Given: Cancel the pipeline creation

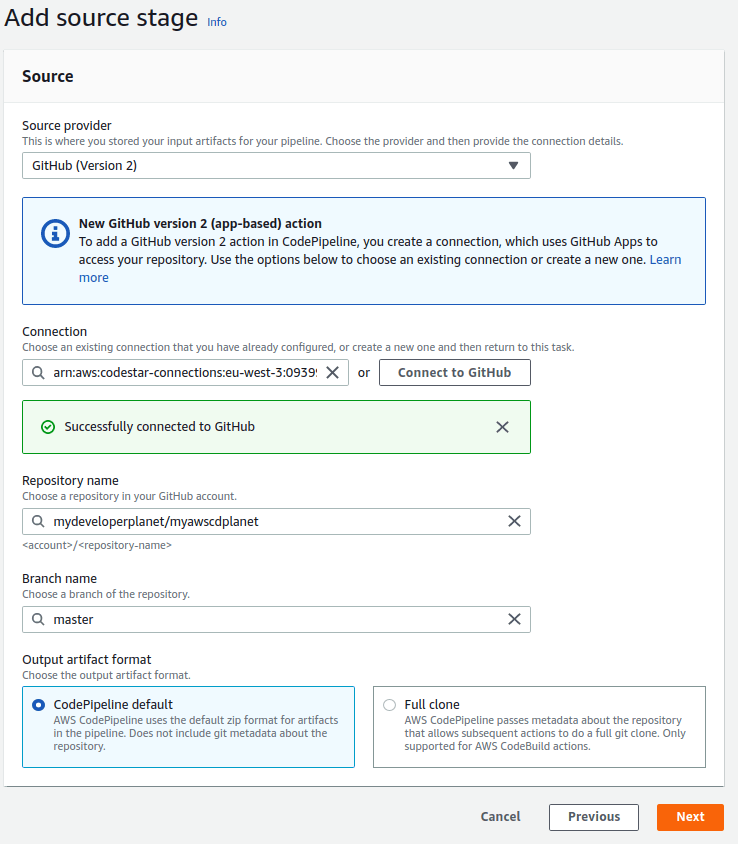Looking at the screenshot, I should coord(500,817).
